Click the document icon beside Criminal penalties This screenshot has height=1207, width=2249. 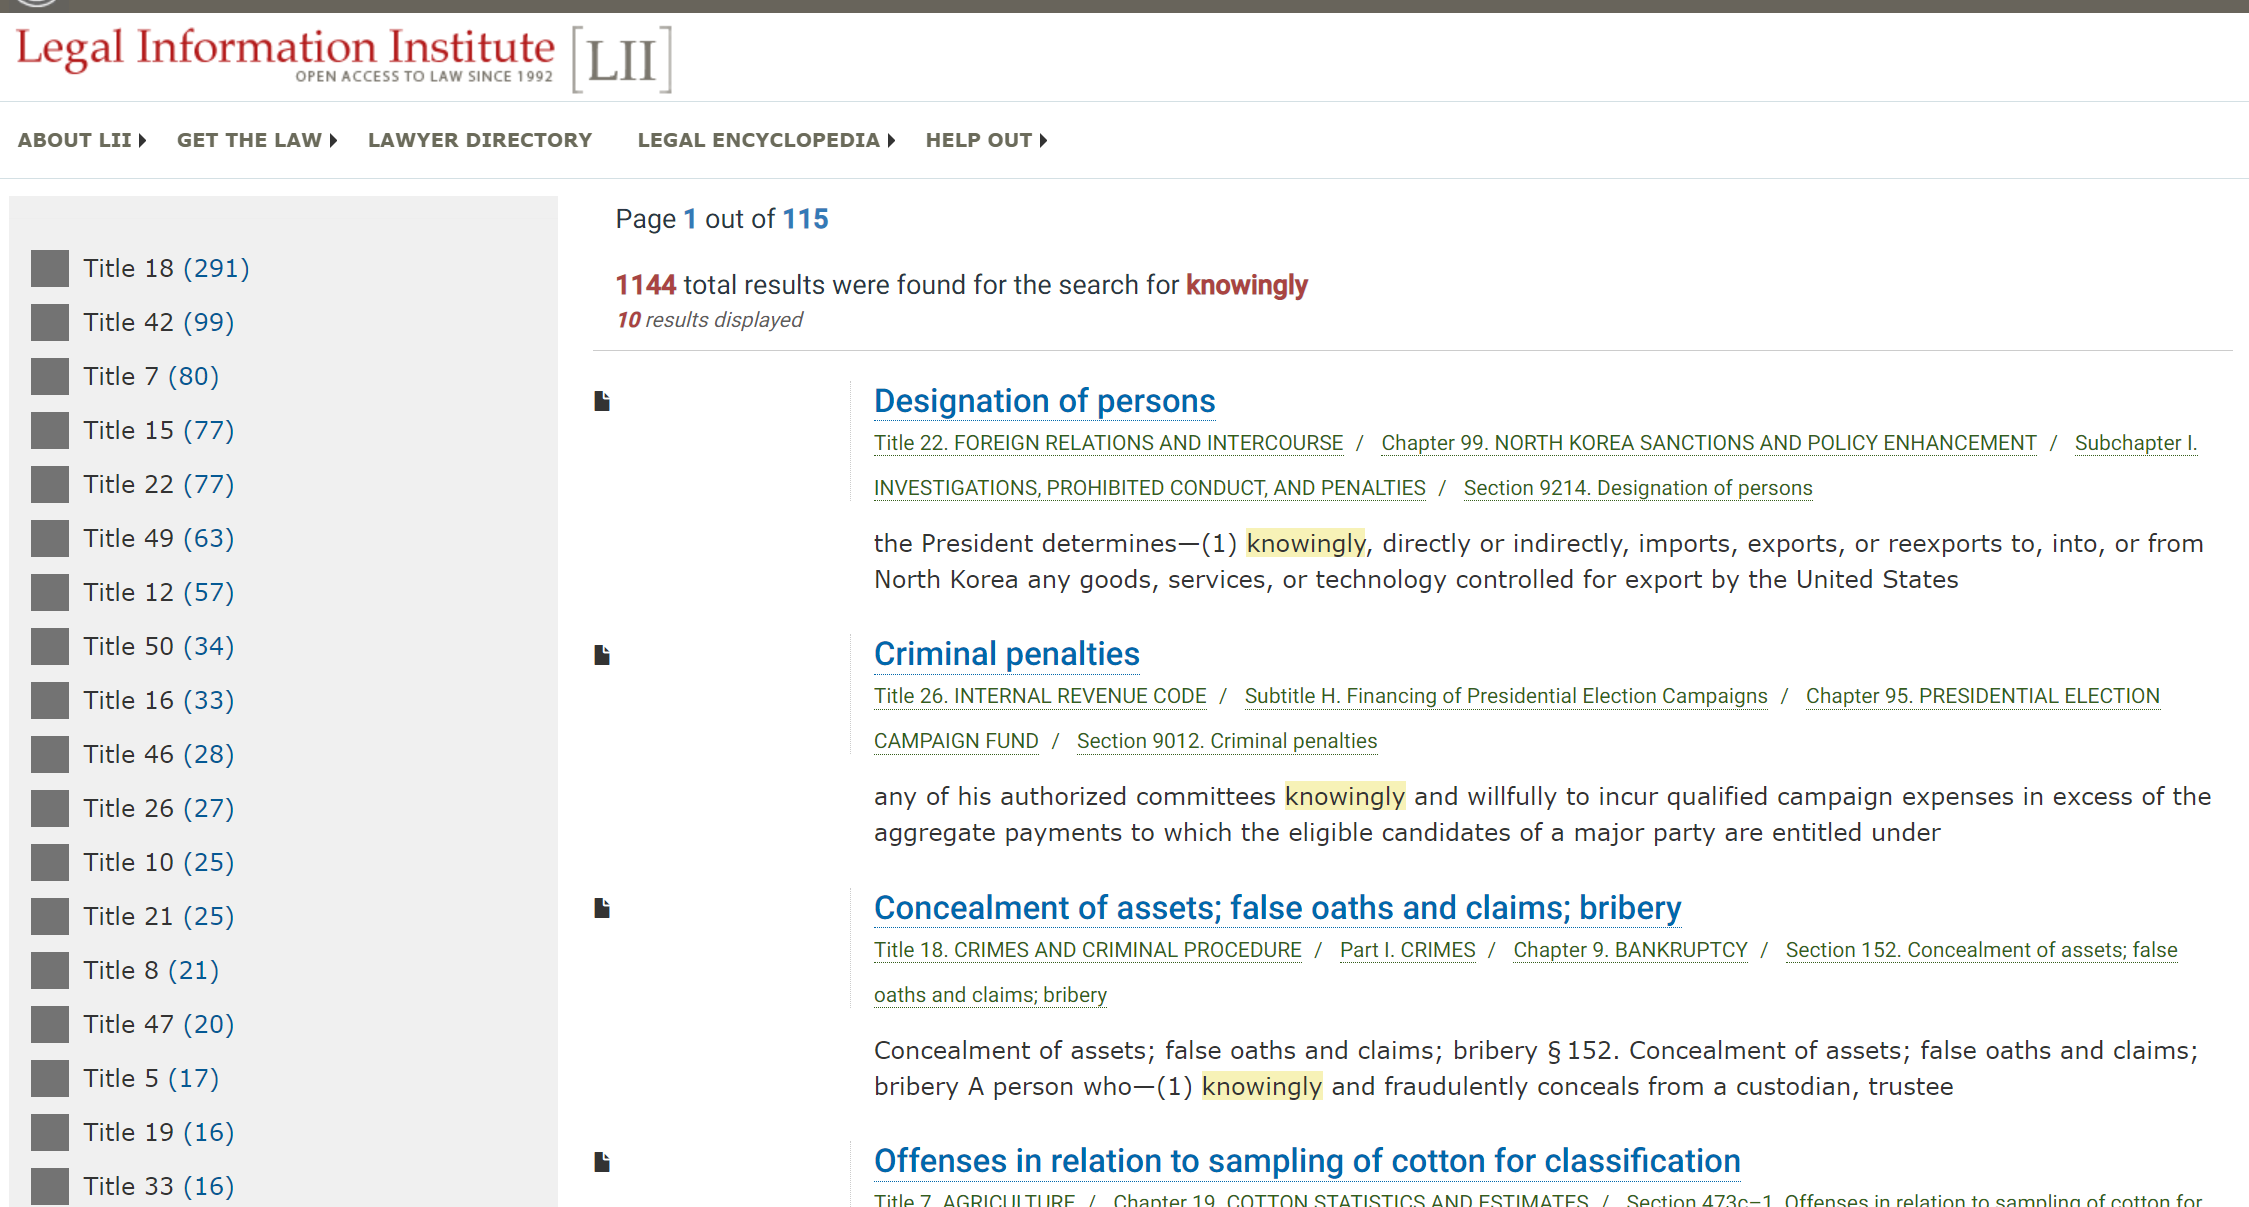click(x=602, y=655)
